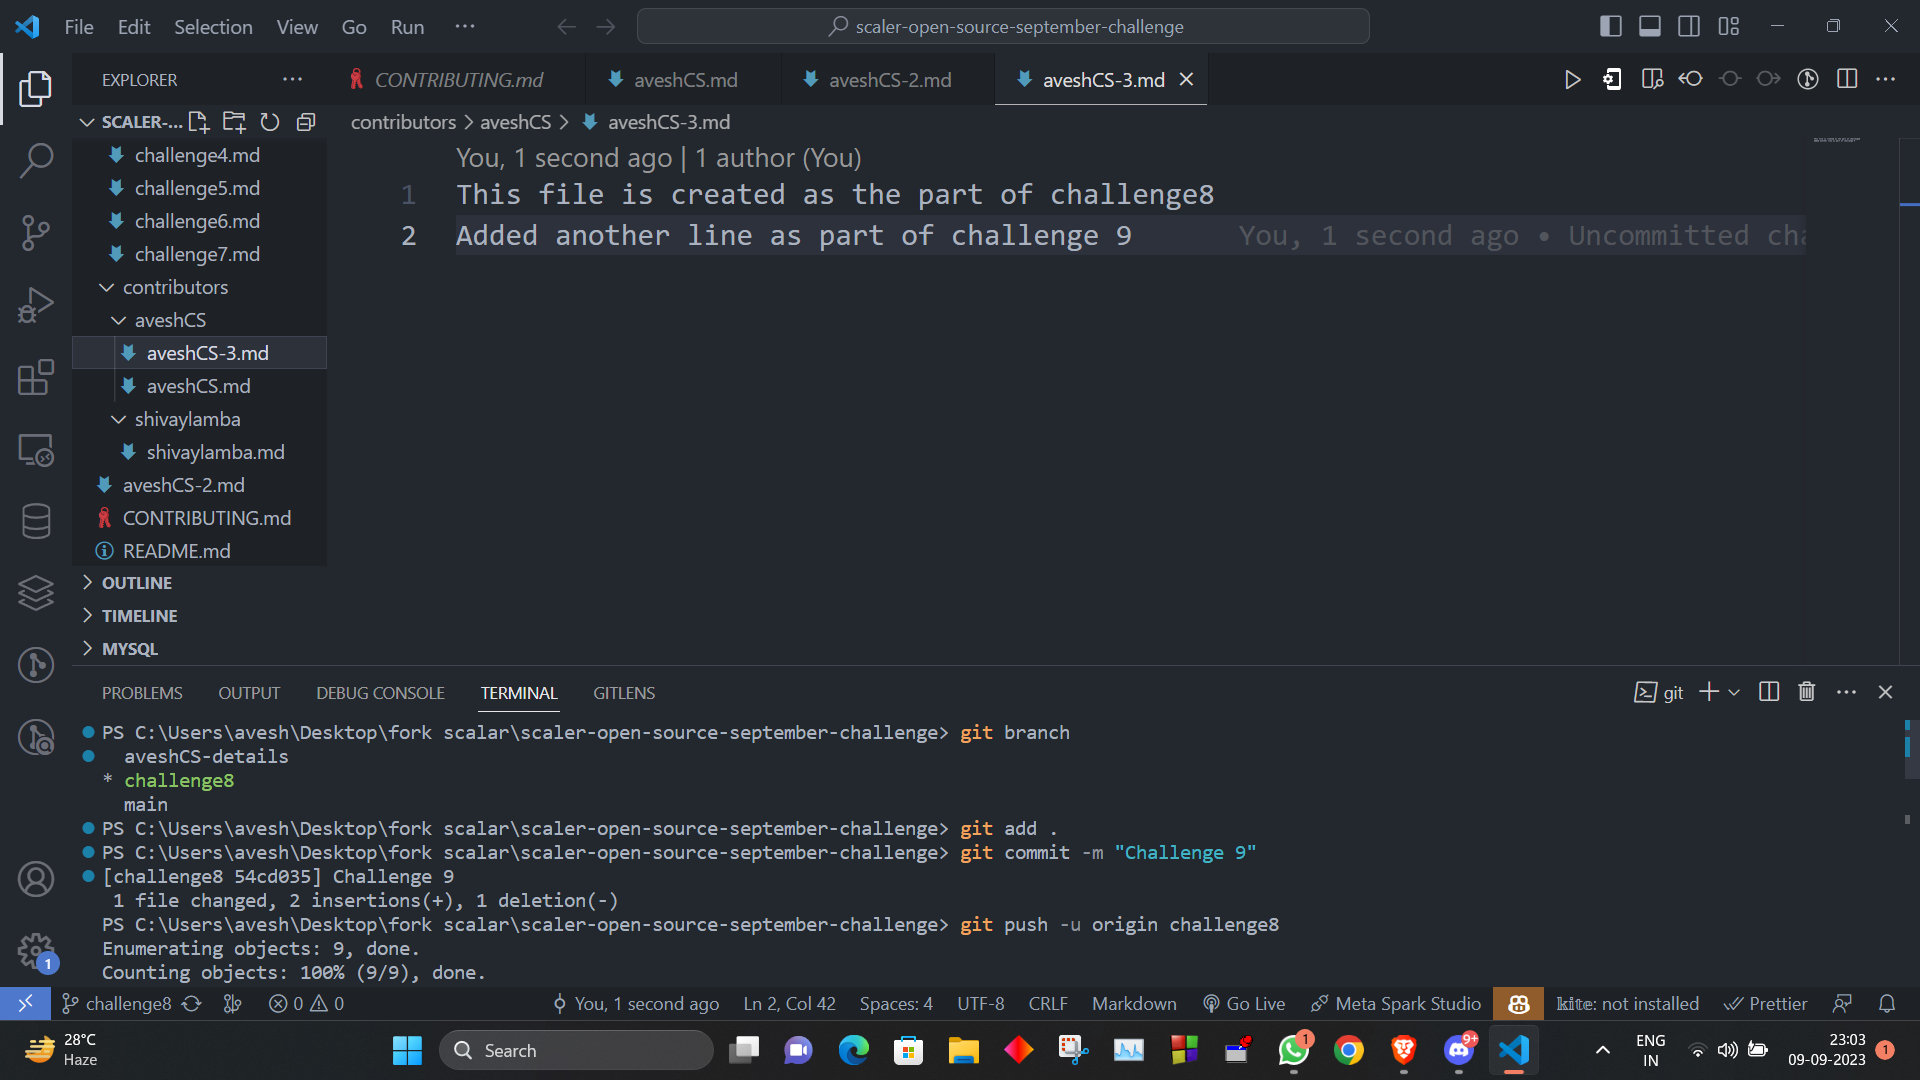1920x1080 pixels.
Task: Open GitHub Copilot status icon
Action: click(x=1518, y=1004)
